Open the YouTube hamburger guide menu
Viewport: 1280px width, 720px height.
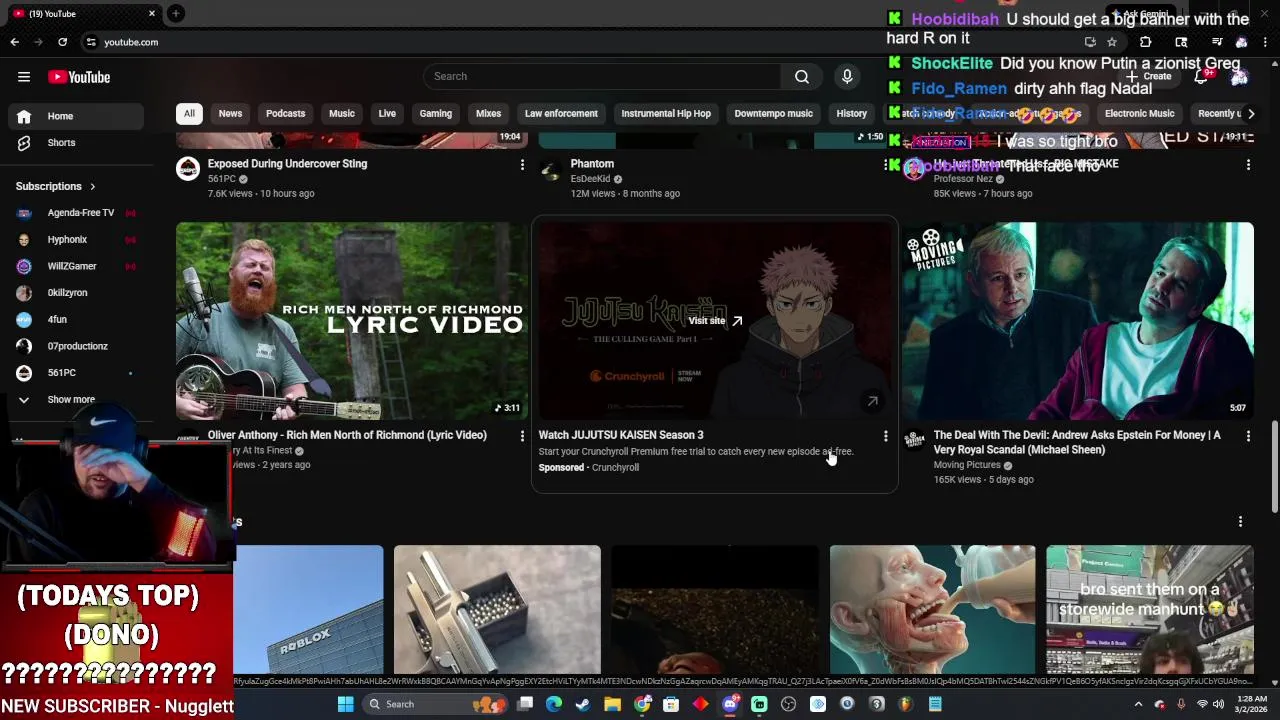point(24,77)
